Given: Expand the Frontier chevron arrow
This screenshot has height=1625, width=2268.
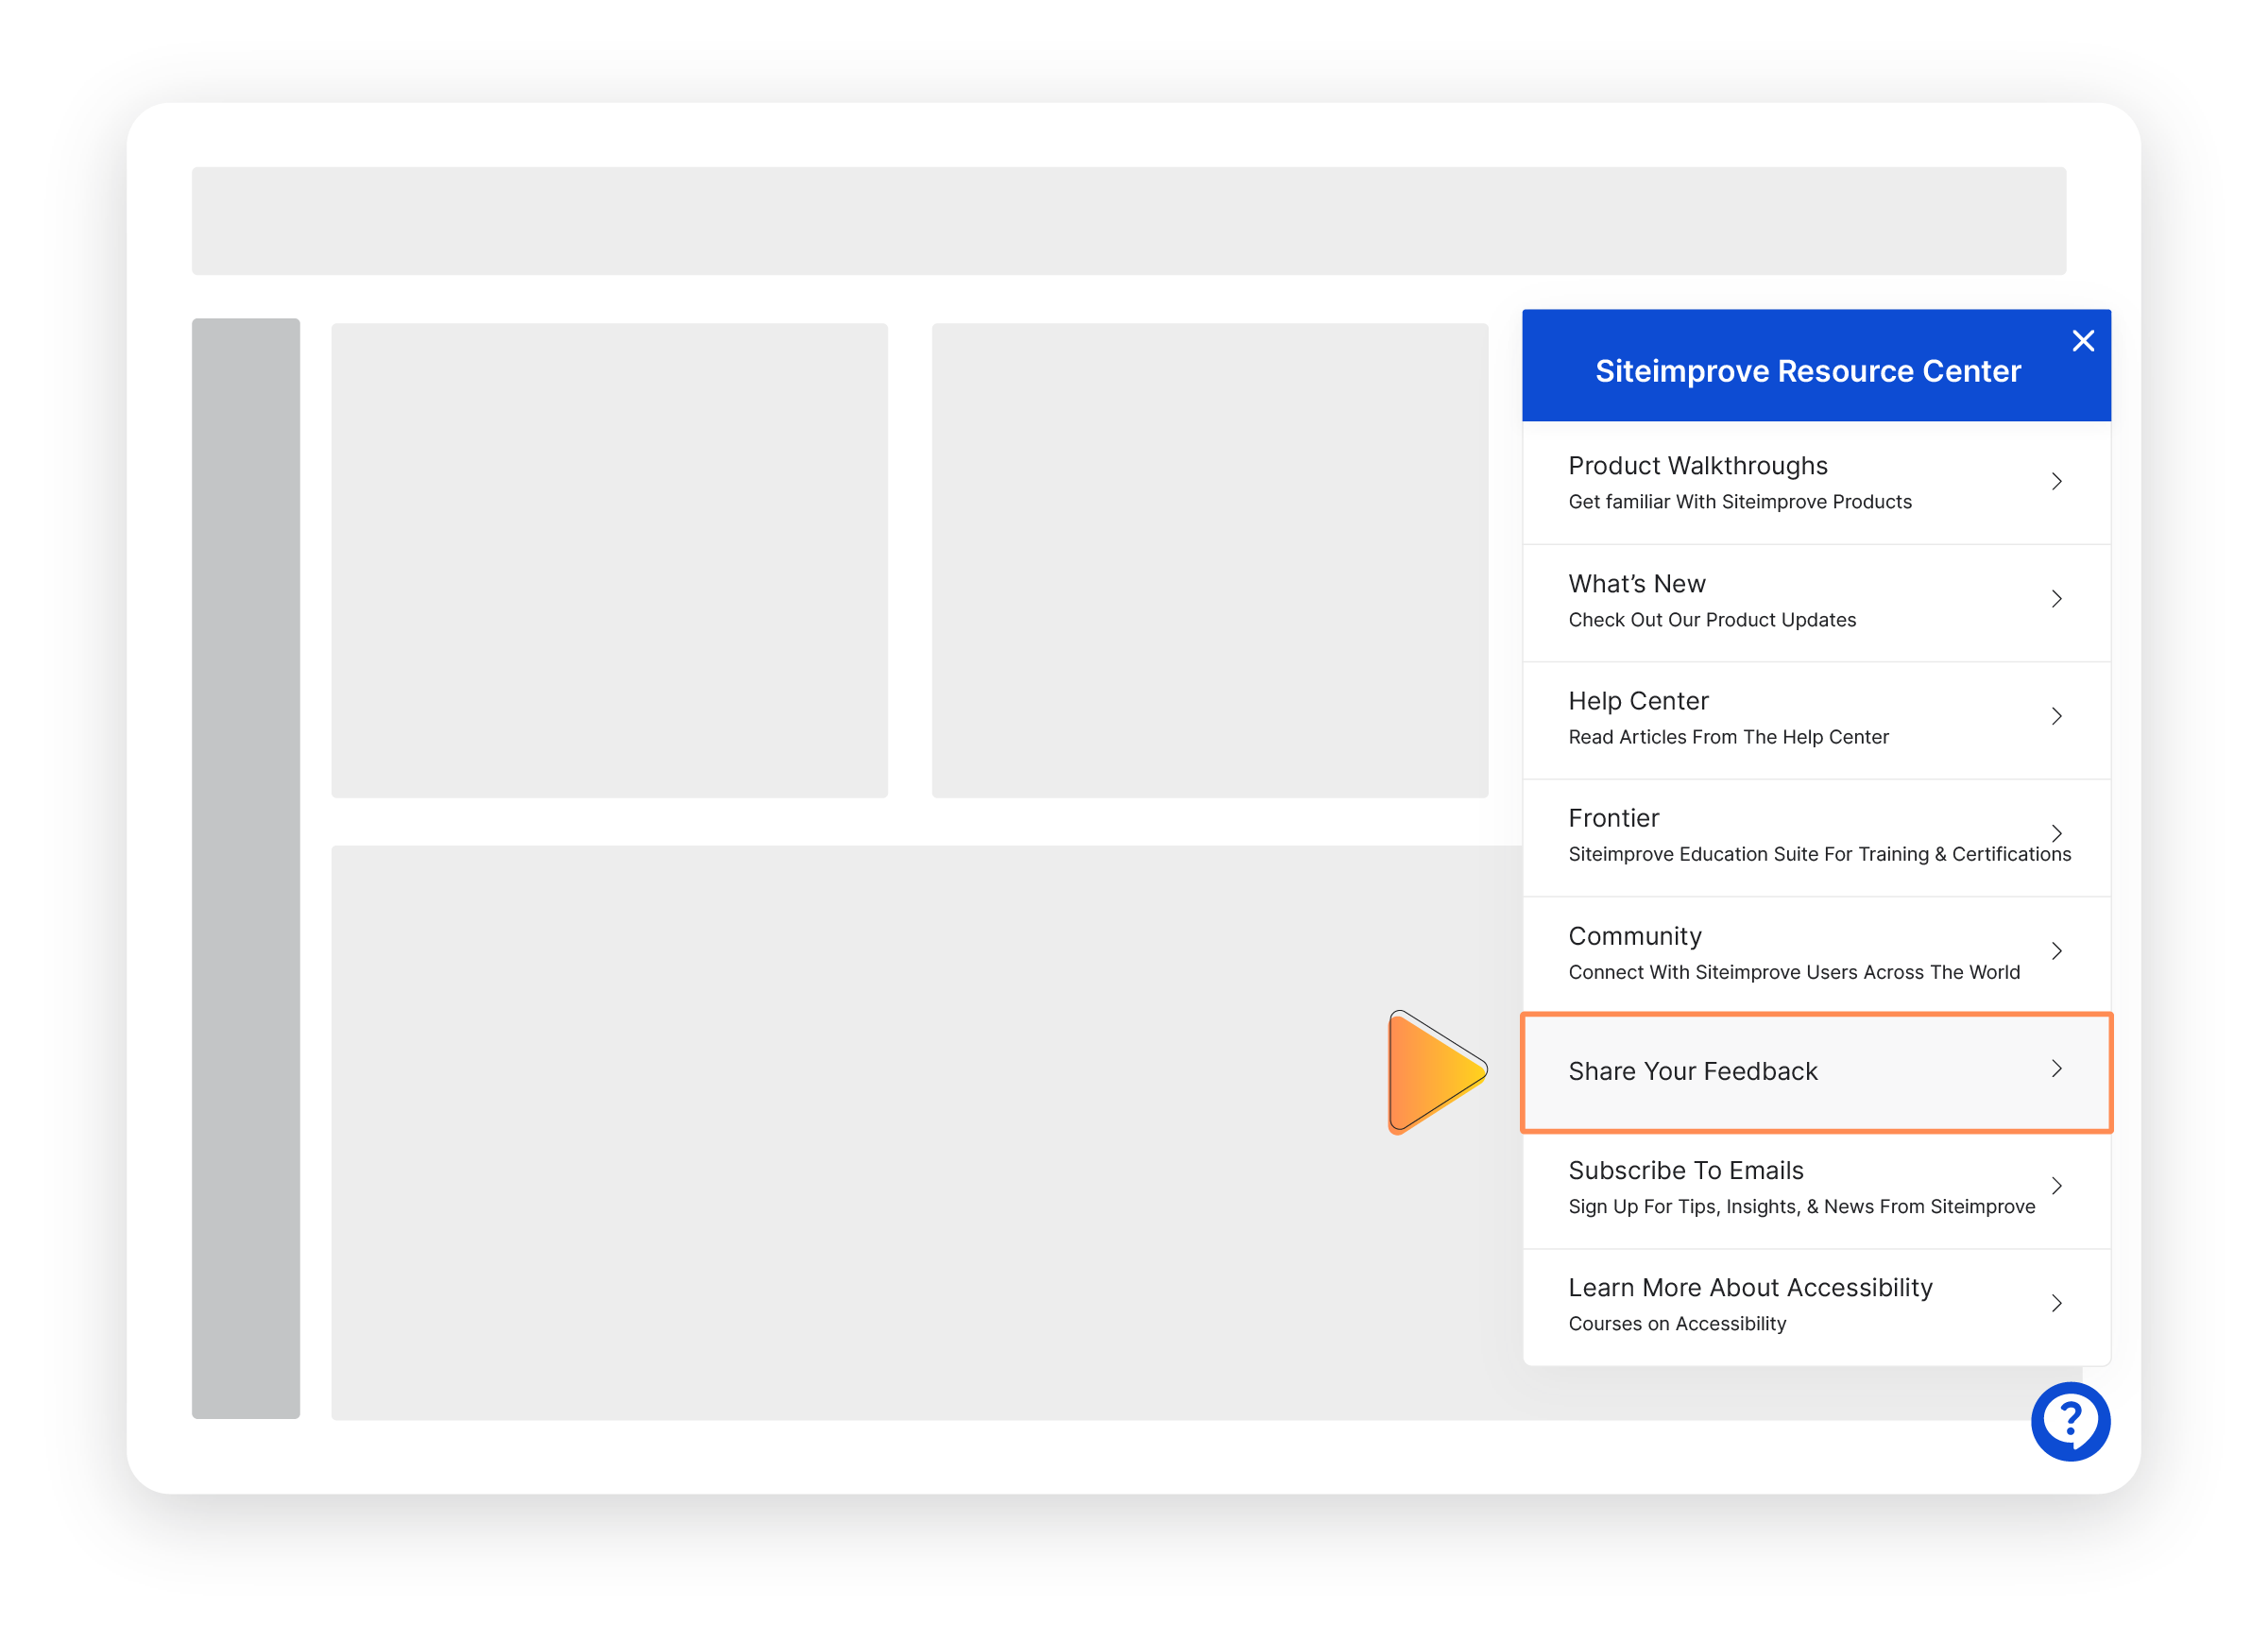Looking at the screenshot, I should pos(2057,833).
